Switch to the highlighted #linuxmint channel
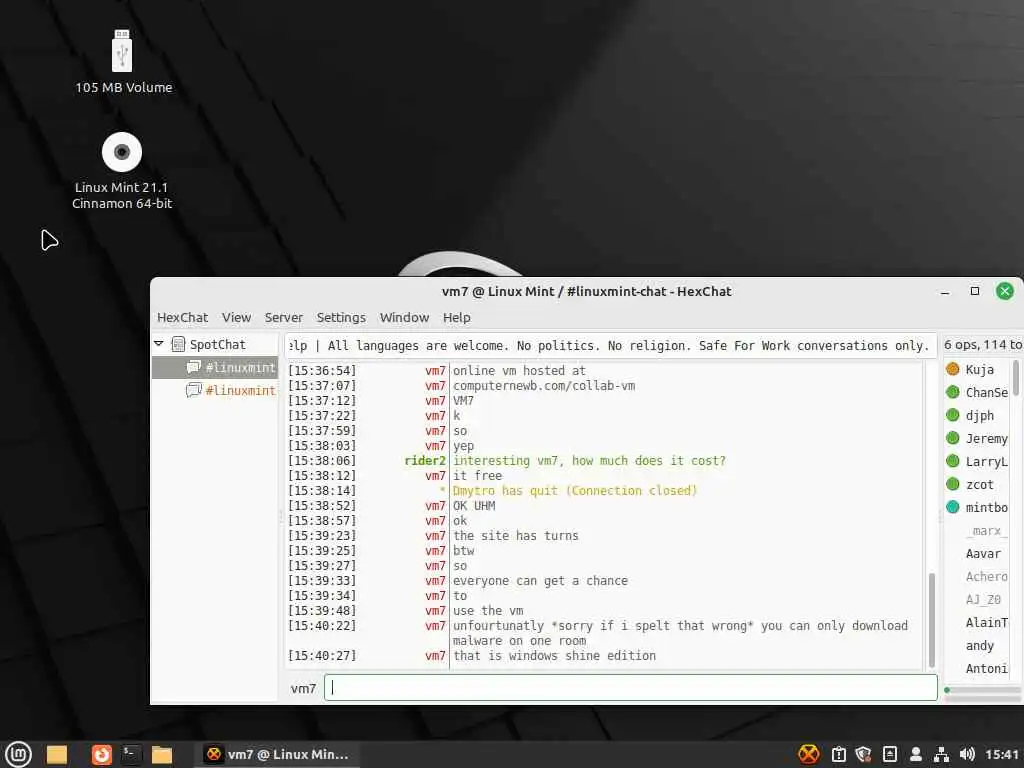The width and height of the screenshot is (1024, 768). [216, 368]
